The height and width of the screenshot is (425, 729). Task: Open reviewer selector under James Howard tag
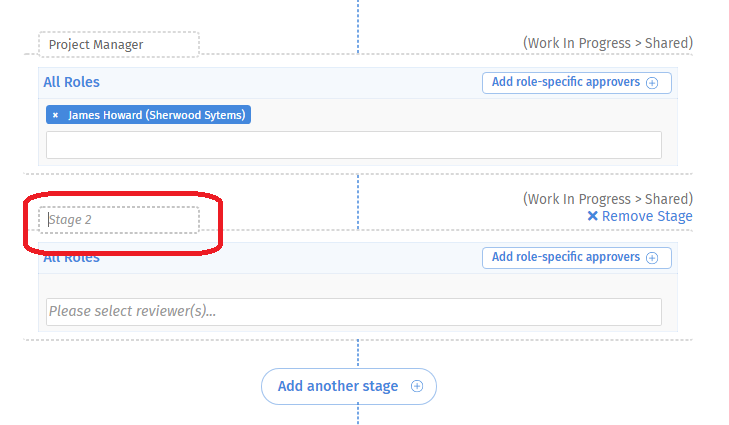coord(354,145)
